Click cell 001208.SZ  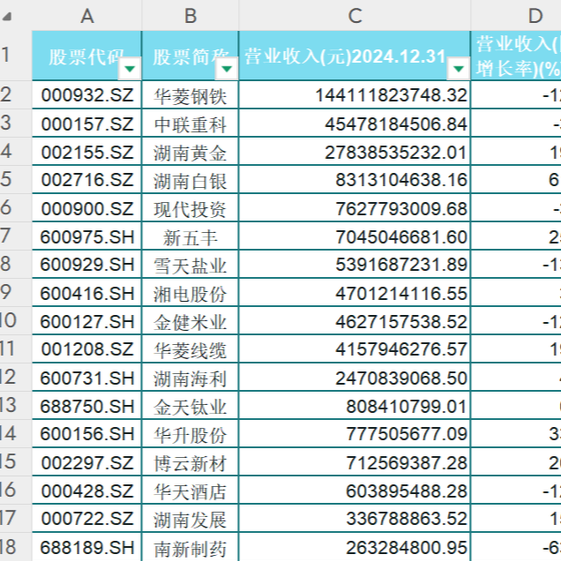pyautogui.click(x=87, y=349)
